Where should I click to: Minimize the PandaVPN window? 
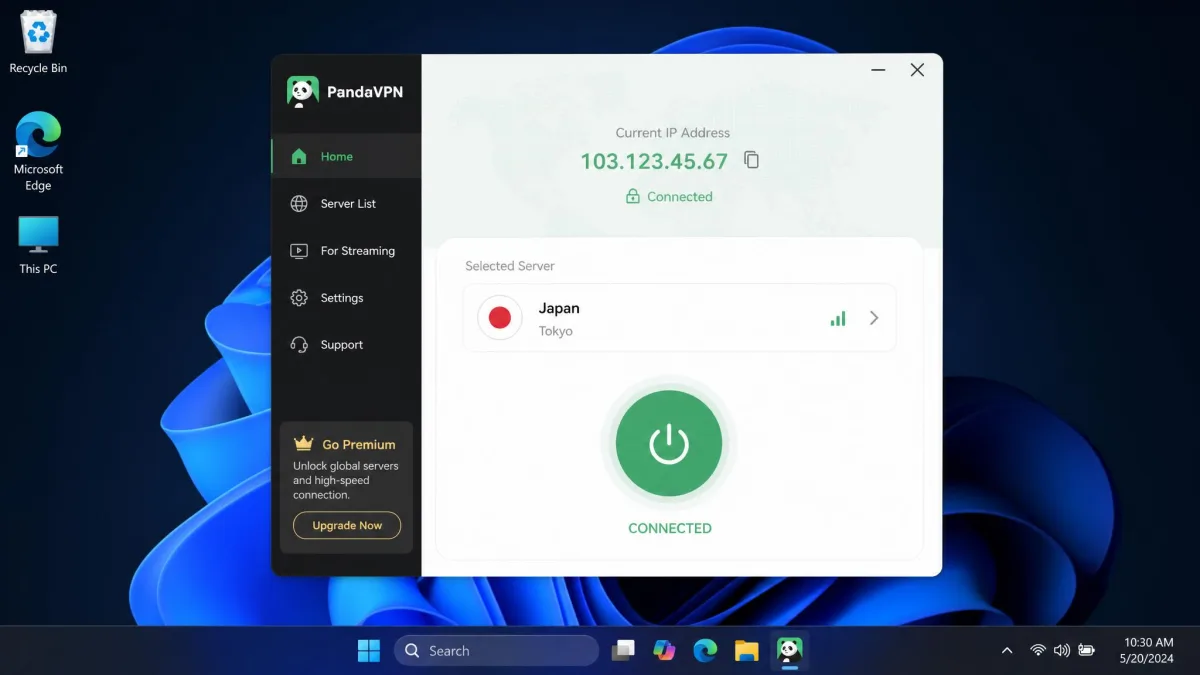pos(878,70)
